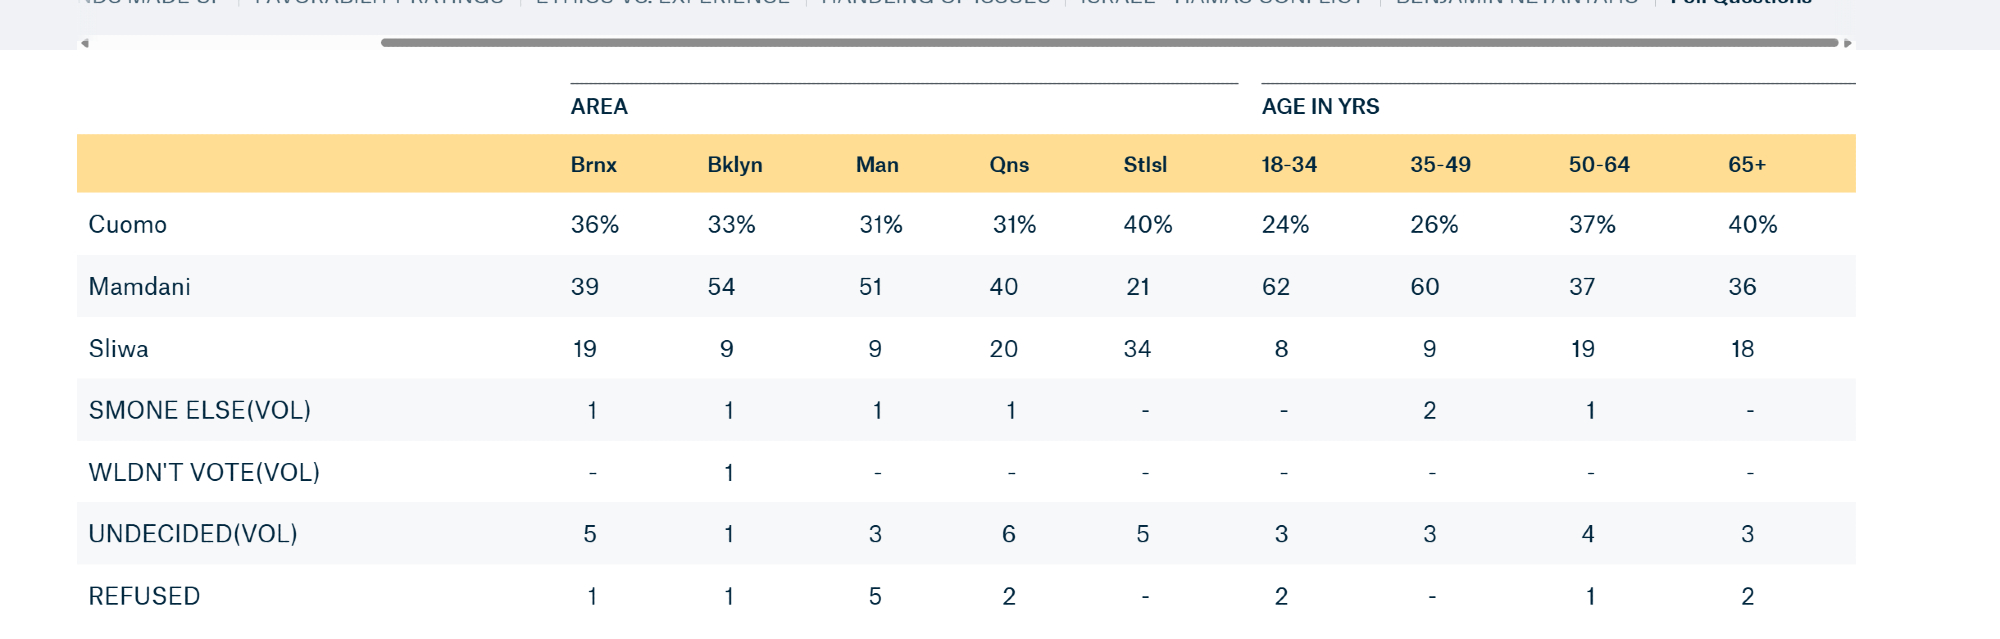Click the left arrow of the horizontal scrollbar

pyautogui.click(x=85, y=43)
